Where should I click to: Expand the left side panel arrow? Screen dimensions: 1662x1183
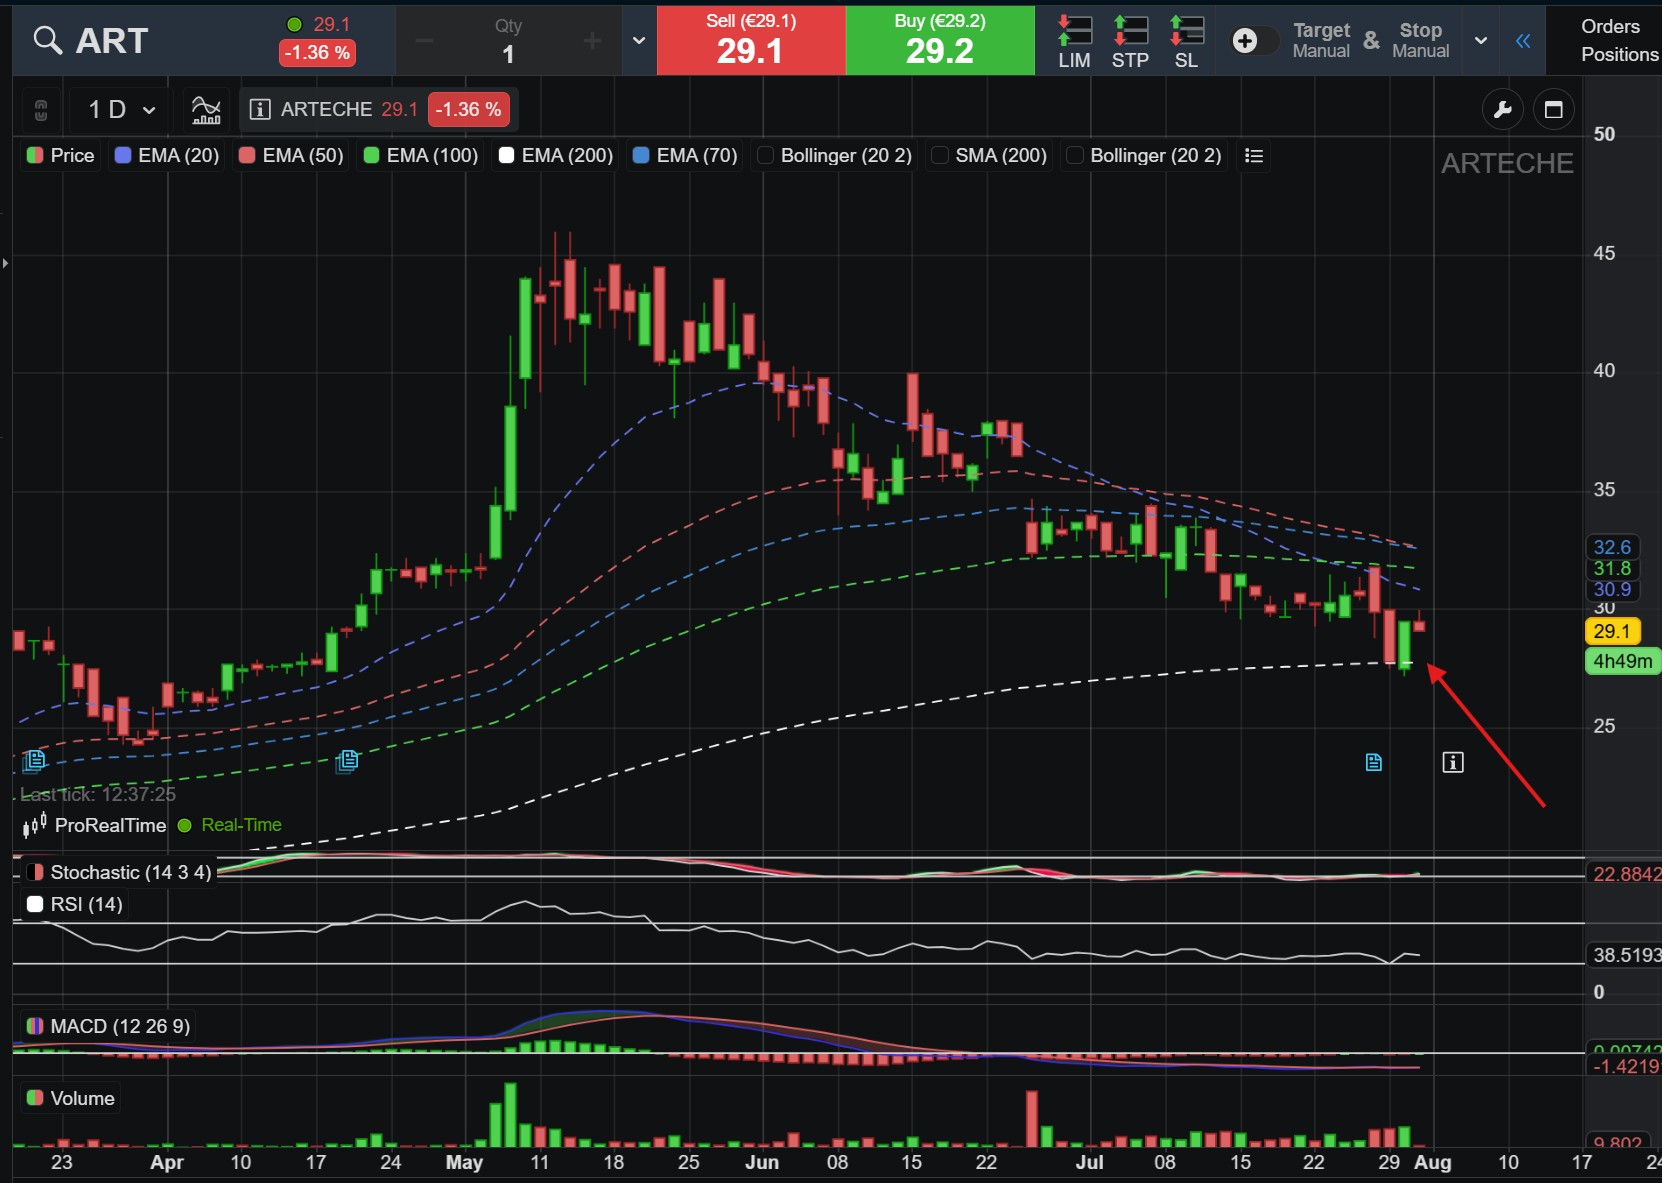5,263
